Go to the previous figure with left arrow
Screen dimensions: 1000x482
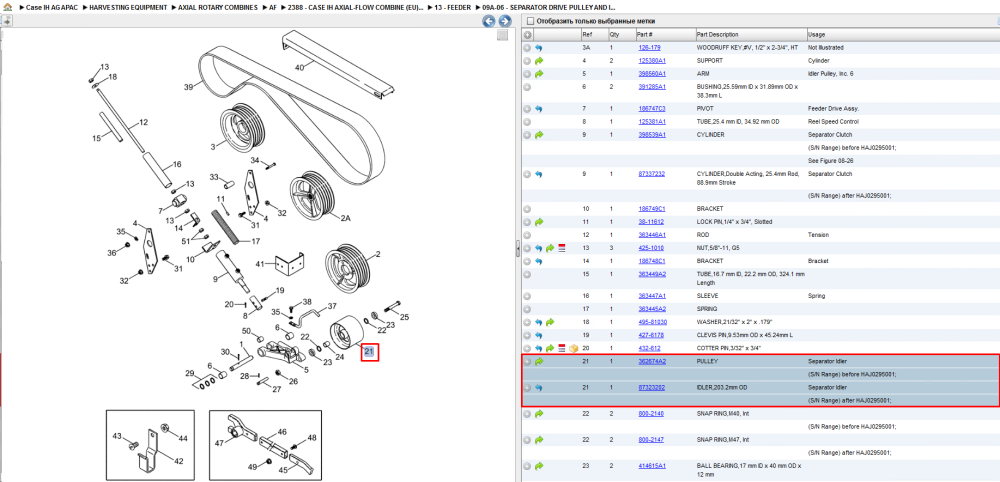(489, 22)
